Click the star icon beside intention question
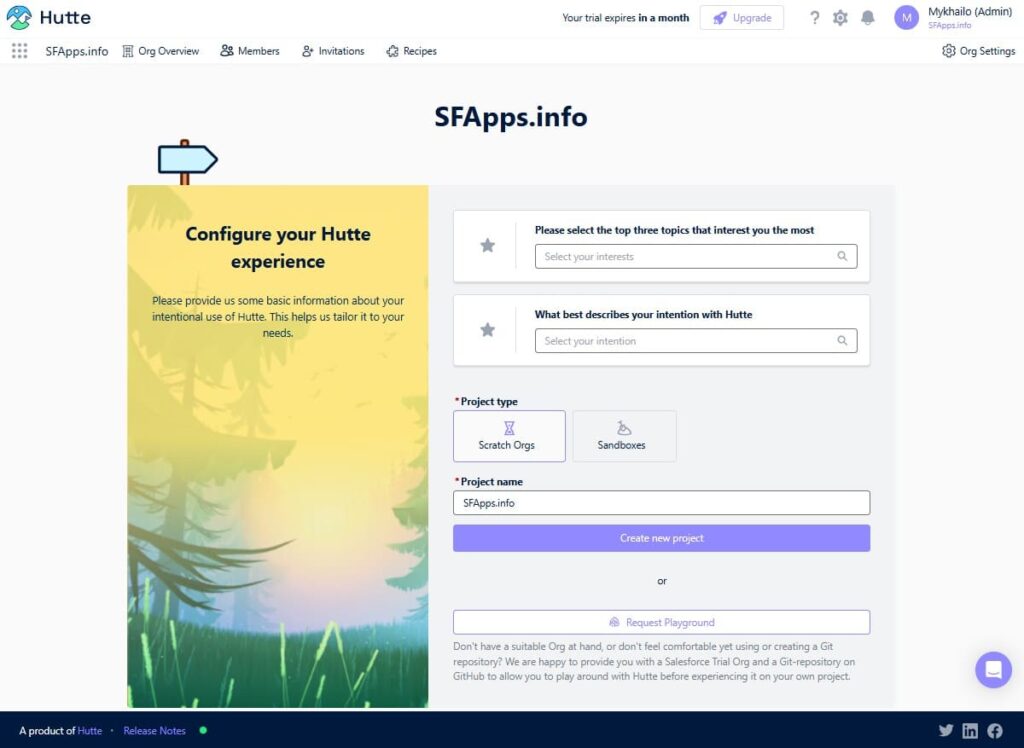The height and width of the screenshot is (748, 1024). point(487,330)
